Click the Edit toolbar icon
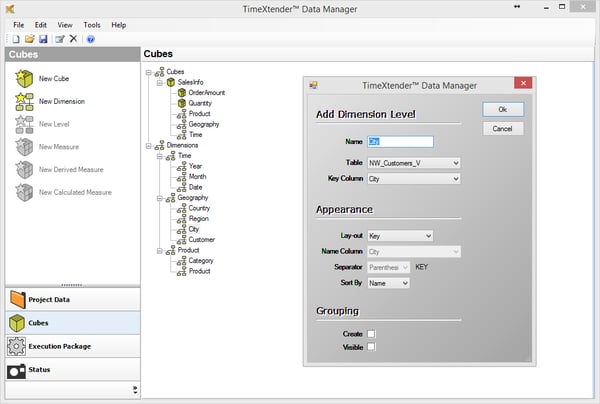The image size is (600, 404). [59, 39]
